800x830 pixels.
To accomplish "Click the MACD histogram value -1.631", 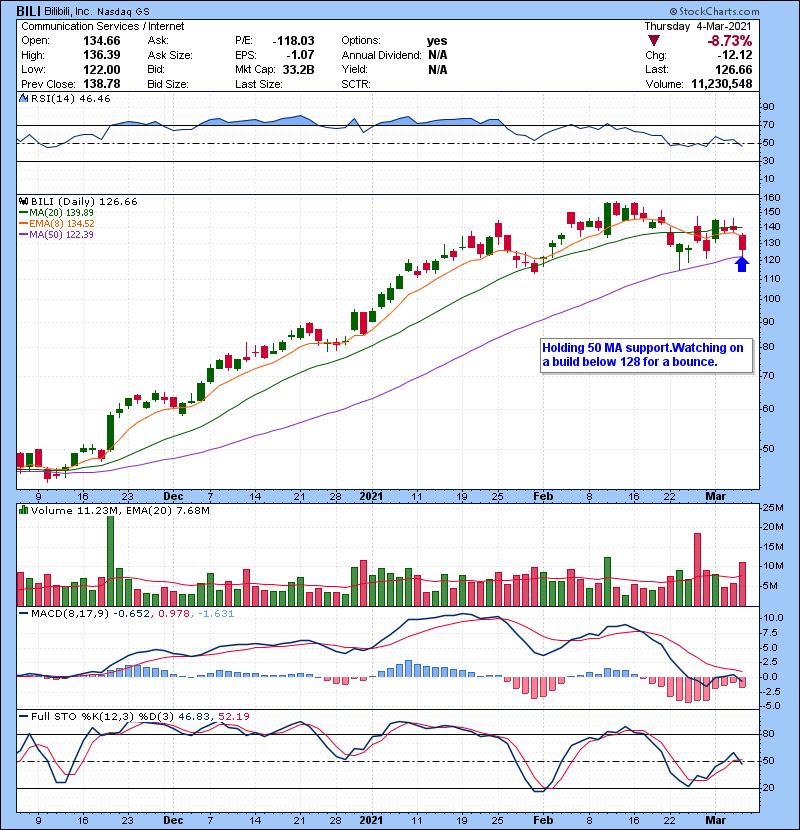I will point(216,614).
